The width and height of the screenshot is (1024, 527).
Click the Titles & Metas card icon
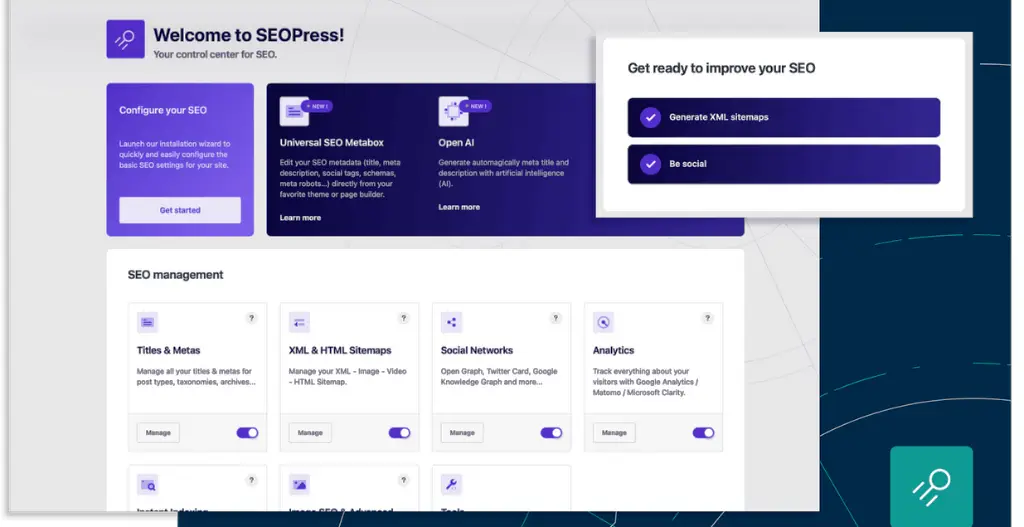(x=148, y=322)
